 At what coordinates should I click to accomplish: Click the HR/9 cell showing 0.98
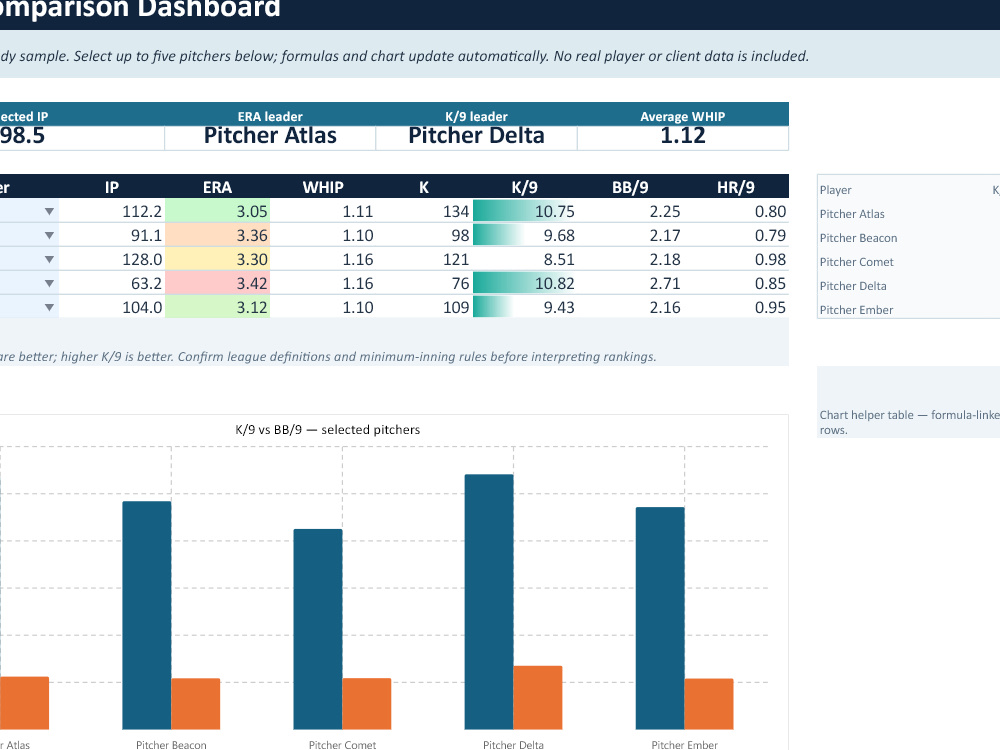(x=736, y=260)
